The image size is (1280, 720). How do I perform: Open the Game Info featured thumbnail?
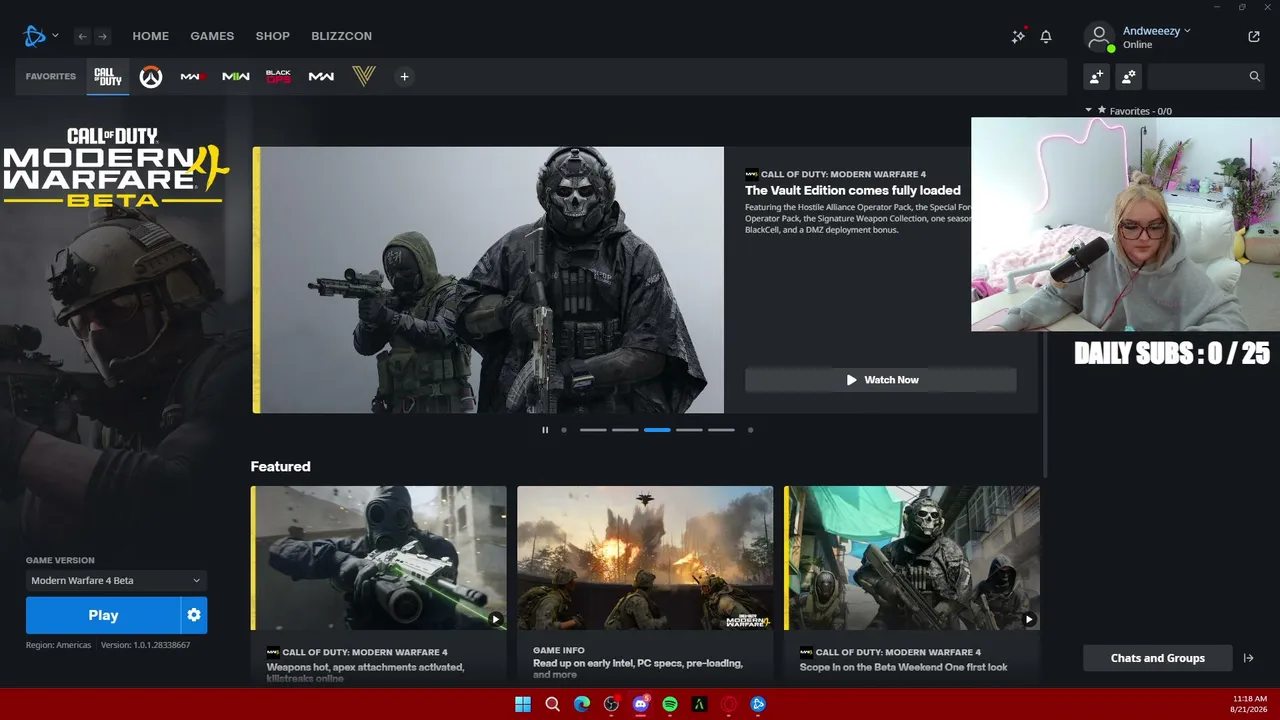coord(645,558)
